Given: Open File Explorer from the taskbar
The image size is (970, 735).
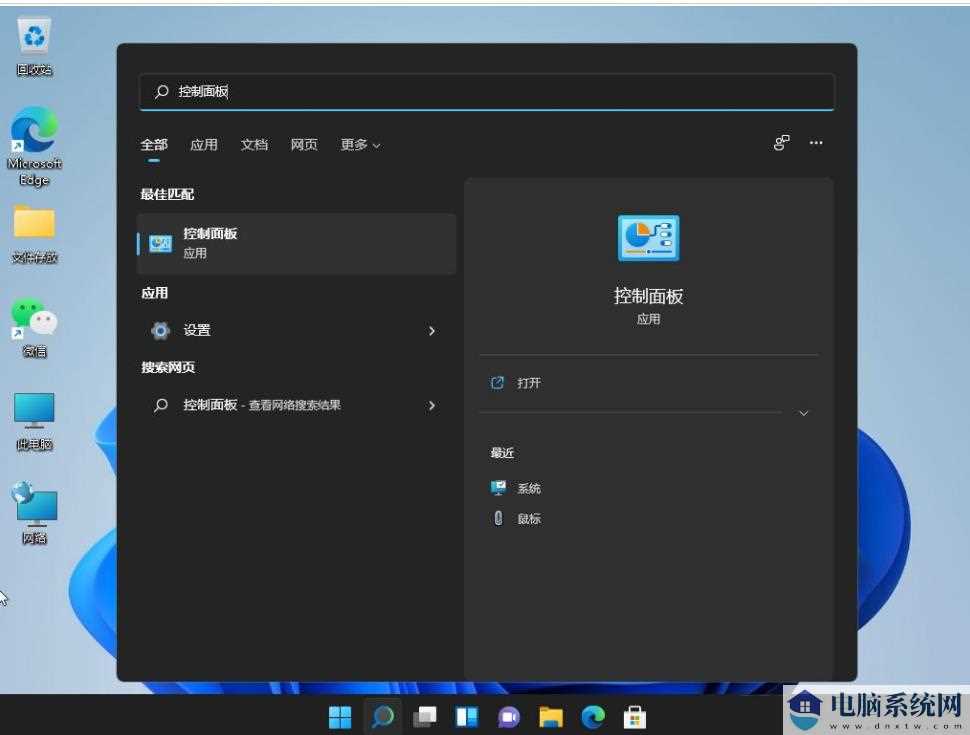Looking at the screenshot, I should point(551,716).
